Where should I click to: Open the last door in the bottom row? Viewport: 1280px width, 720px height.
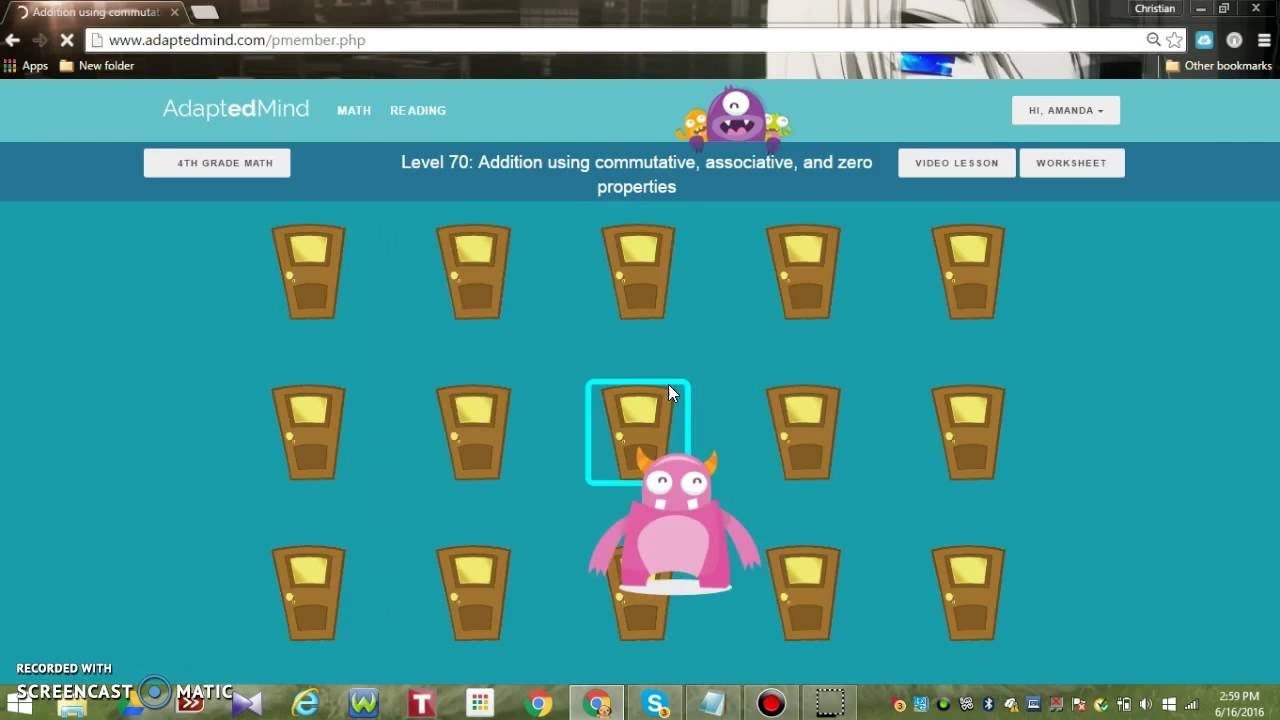(x=968, y=592)
